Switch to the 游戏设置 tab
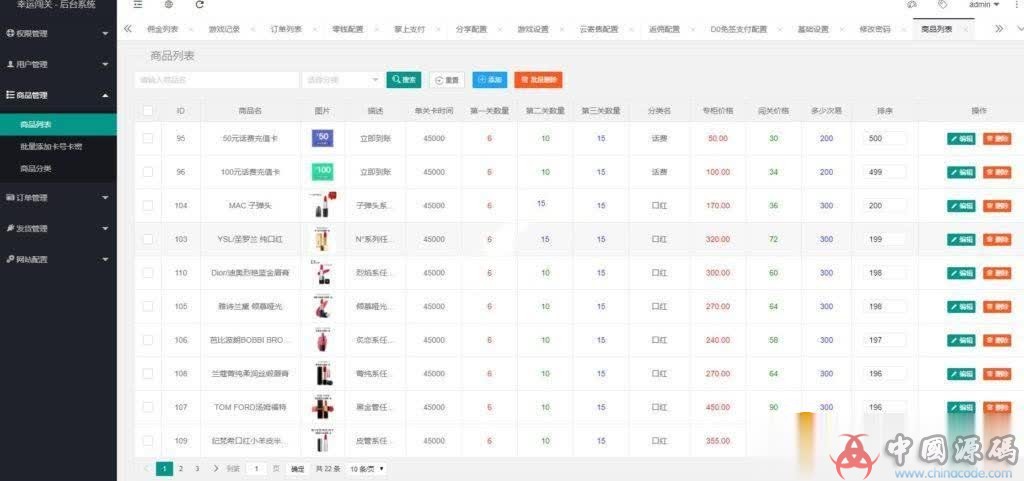 533,29
